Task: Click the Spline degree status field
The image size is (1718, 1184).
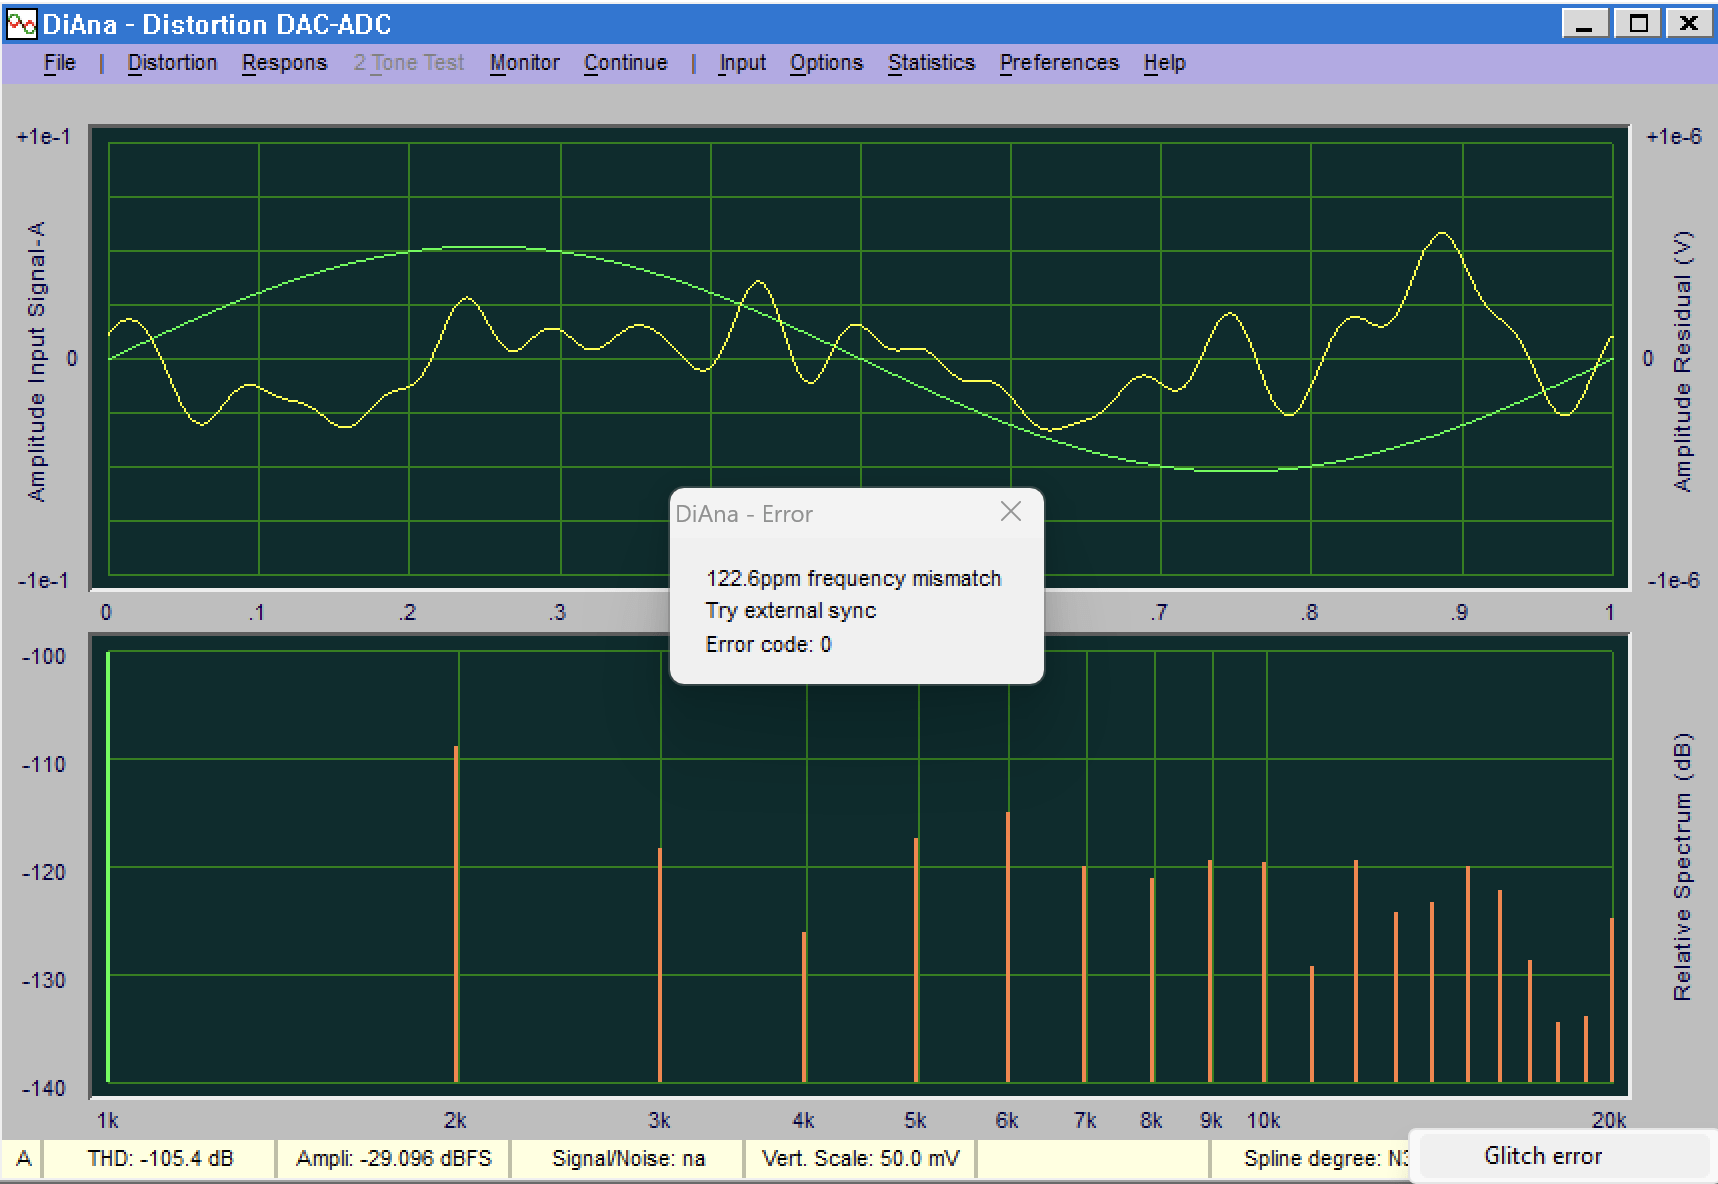Action: pyautogui.click(x=1312, y=1159)
